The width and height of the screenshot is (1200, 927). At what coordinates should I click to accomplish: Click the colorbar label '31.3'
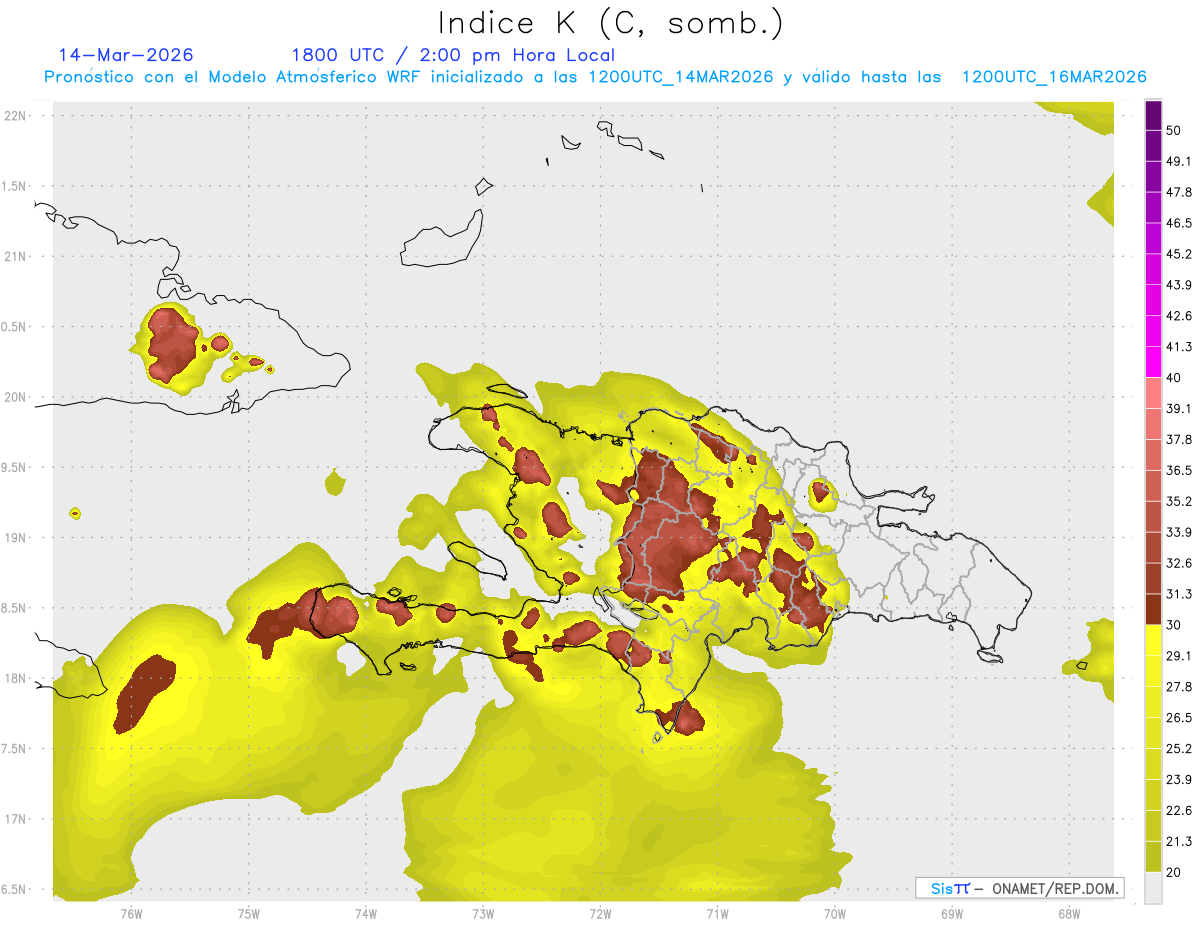coord(1179,594)
